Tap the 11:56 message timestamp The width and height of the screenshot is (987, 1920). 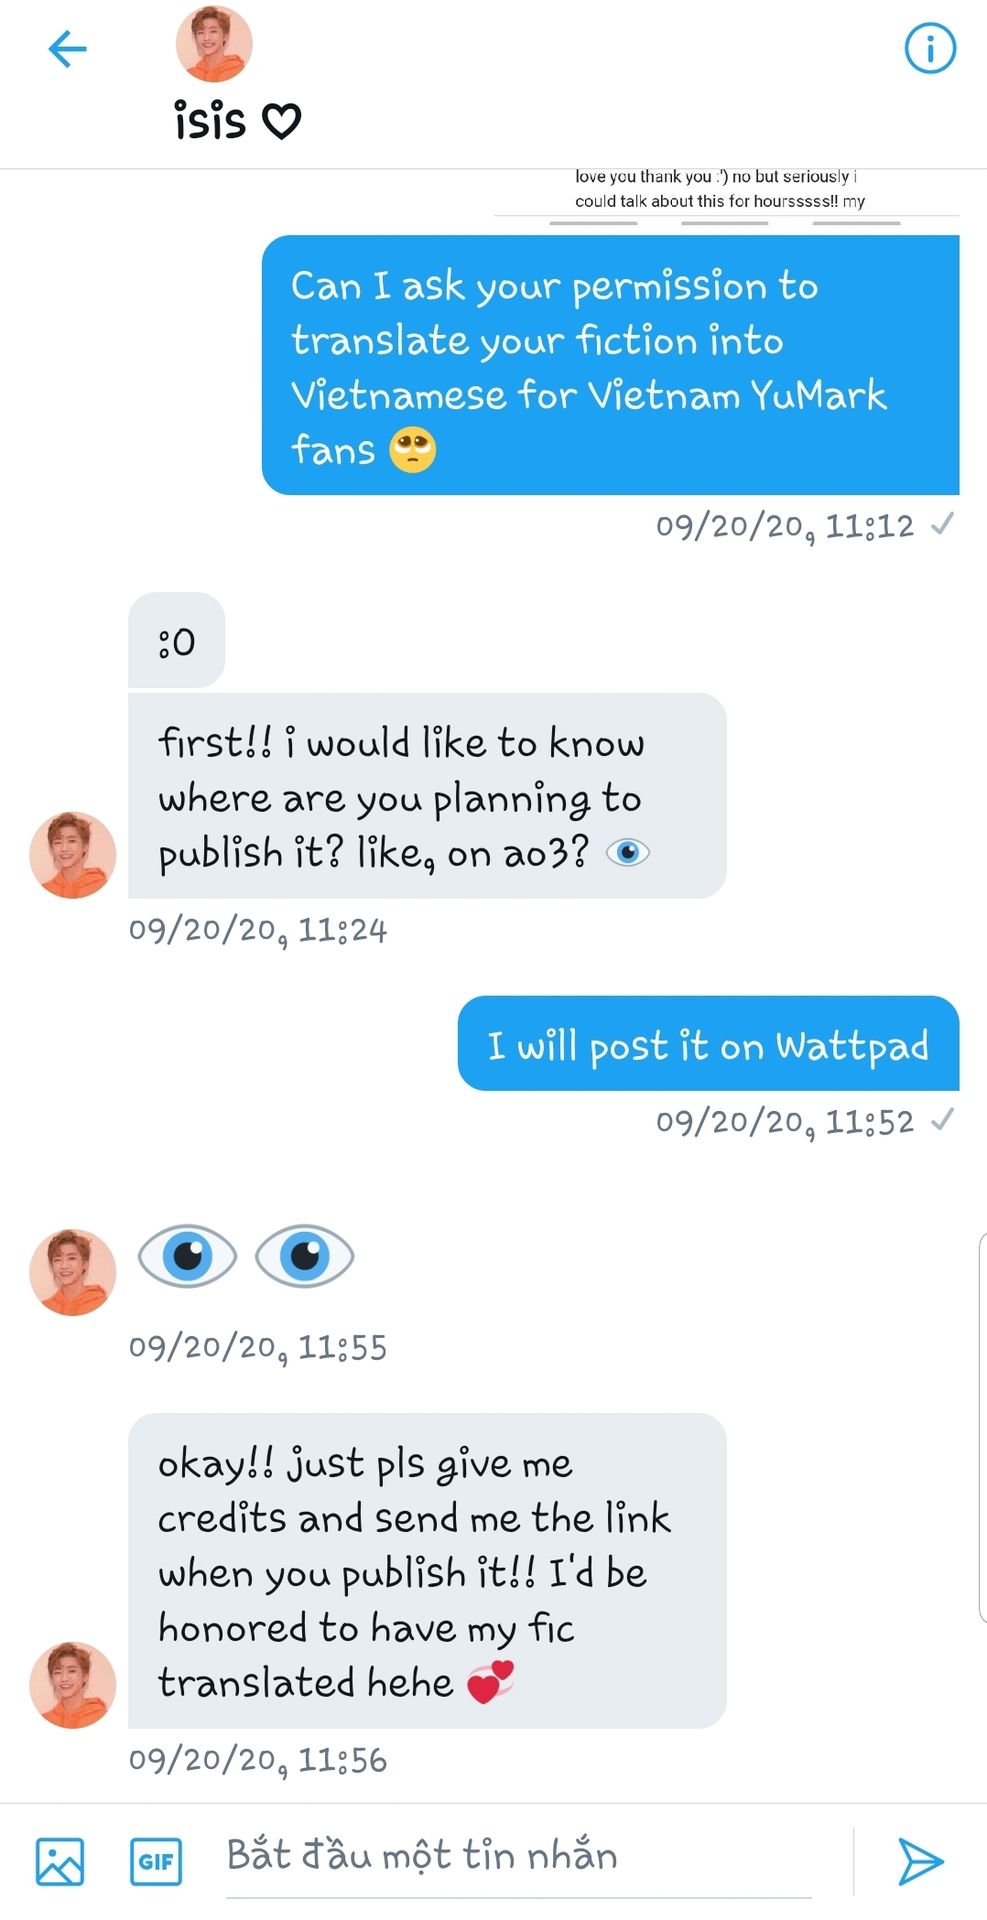(x=258, y=1761)
